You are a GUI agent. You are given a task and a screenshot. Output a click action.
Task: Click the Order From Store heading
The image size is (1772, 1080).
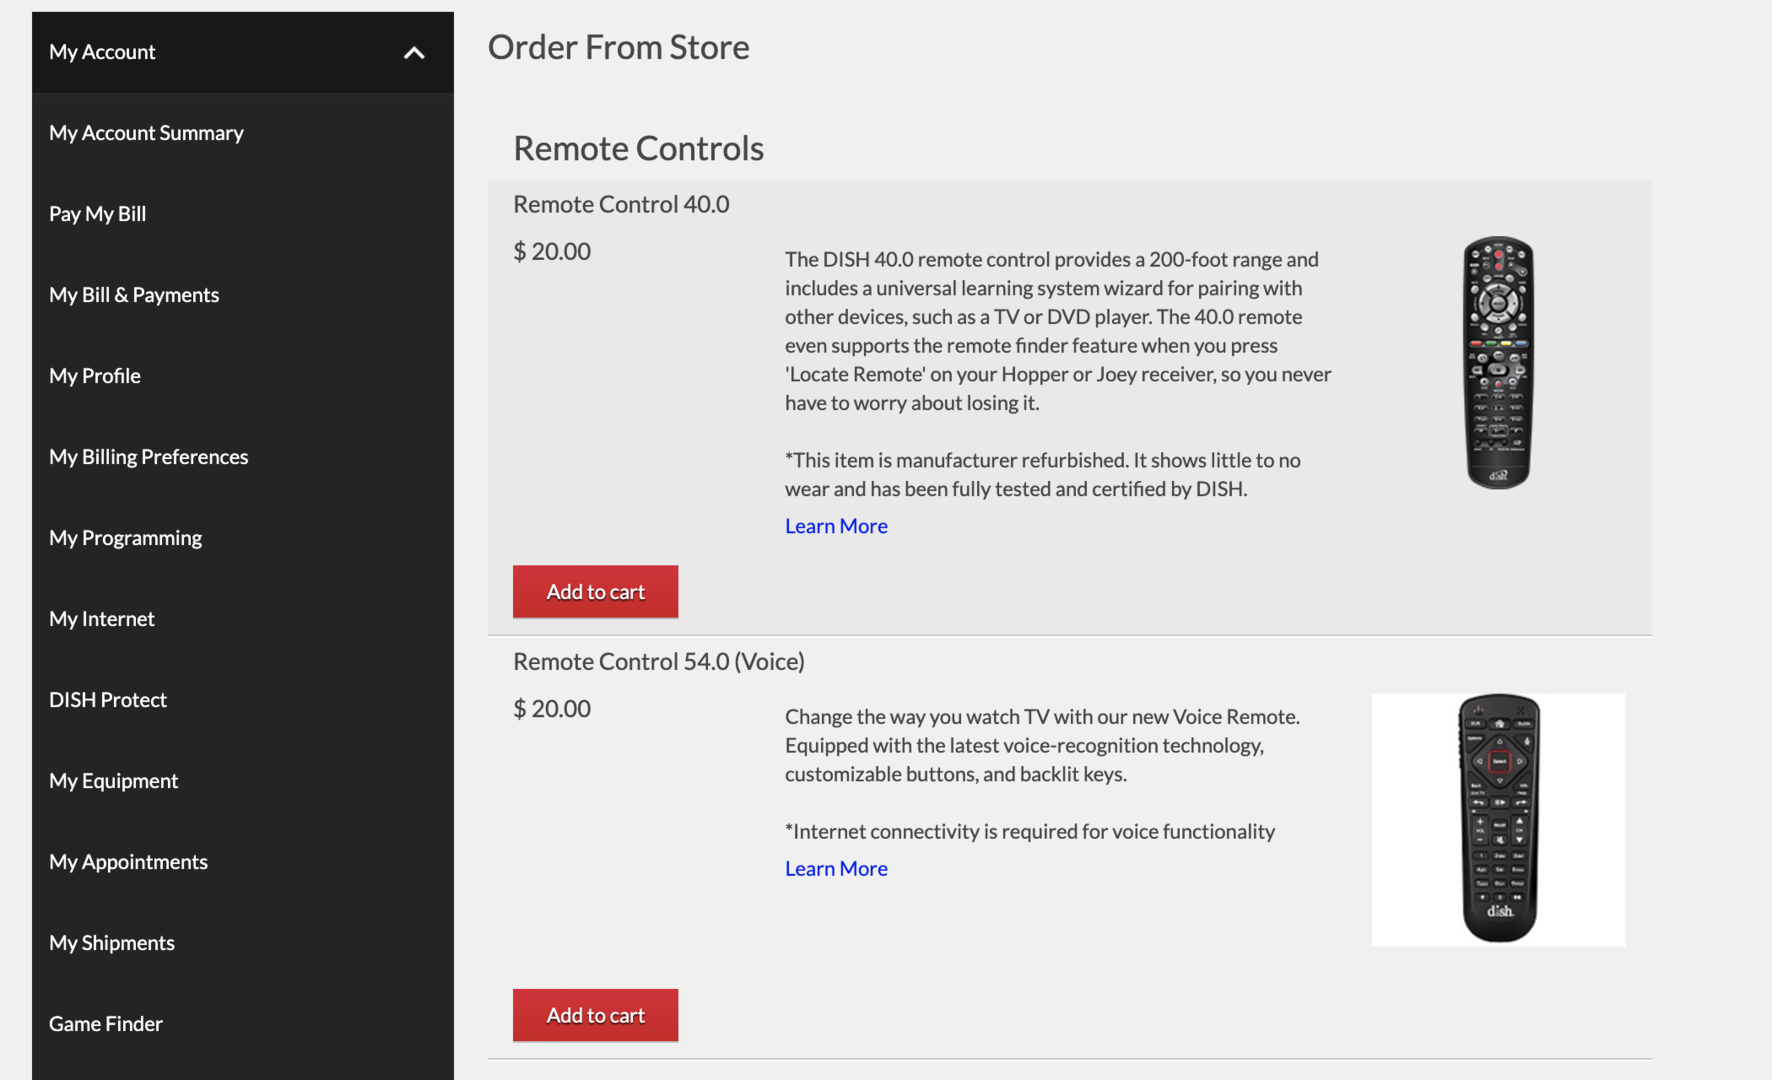click(x=619, y=47)
